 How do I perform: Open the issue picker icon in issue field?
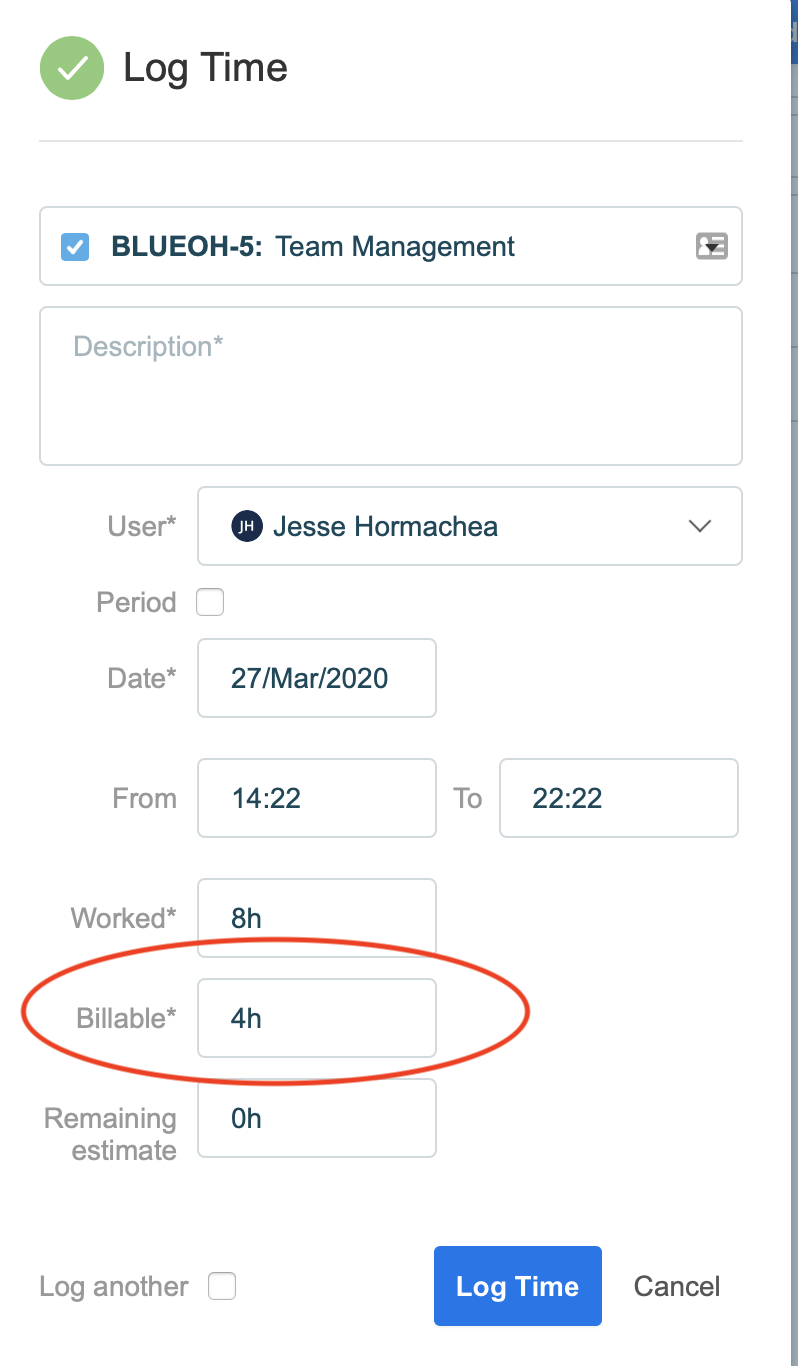[711, 246]
